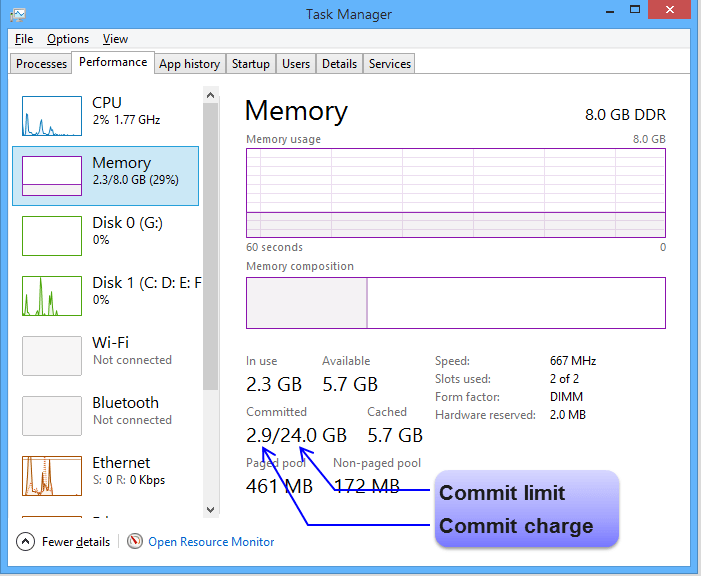
Task: Click the 8.0 GB DDR heading text
Action: pos(625,114)
